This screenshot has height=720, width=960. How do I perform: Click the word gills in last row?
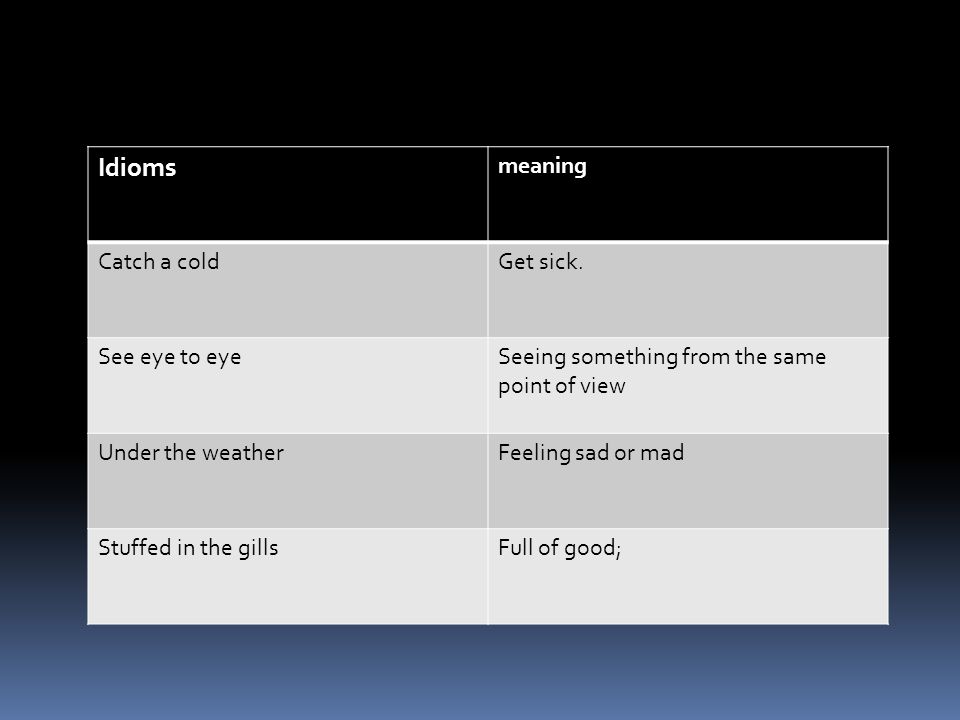point(258,549)
